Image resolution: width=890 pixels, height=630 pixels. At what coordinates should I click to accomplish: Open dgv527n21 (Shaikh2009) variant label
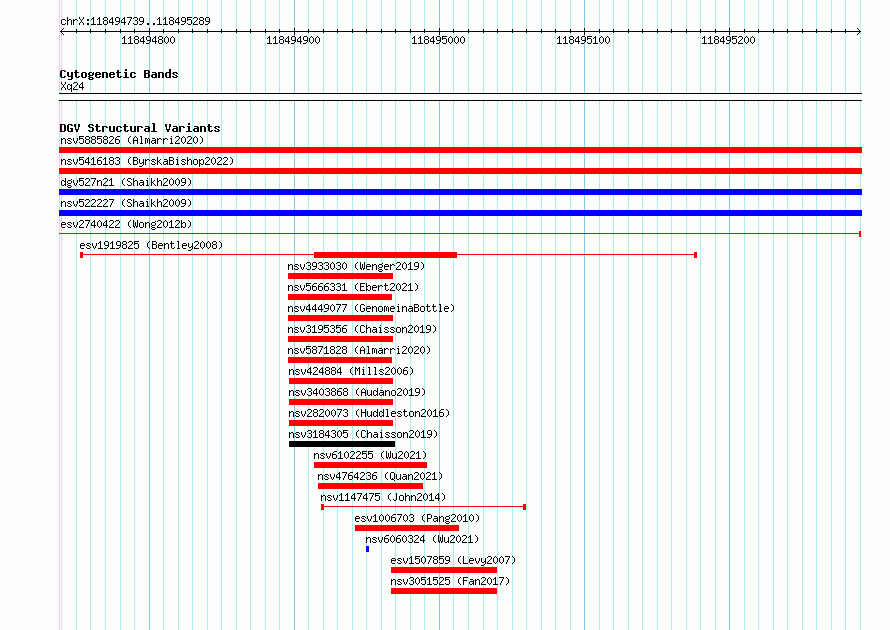coord(126,182)
